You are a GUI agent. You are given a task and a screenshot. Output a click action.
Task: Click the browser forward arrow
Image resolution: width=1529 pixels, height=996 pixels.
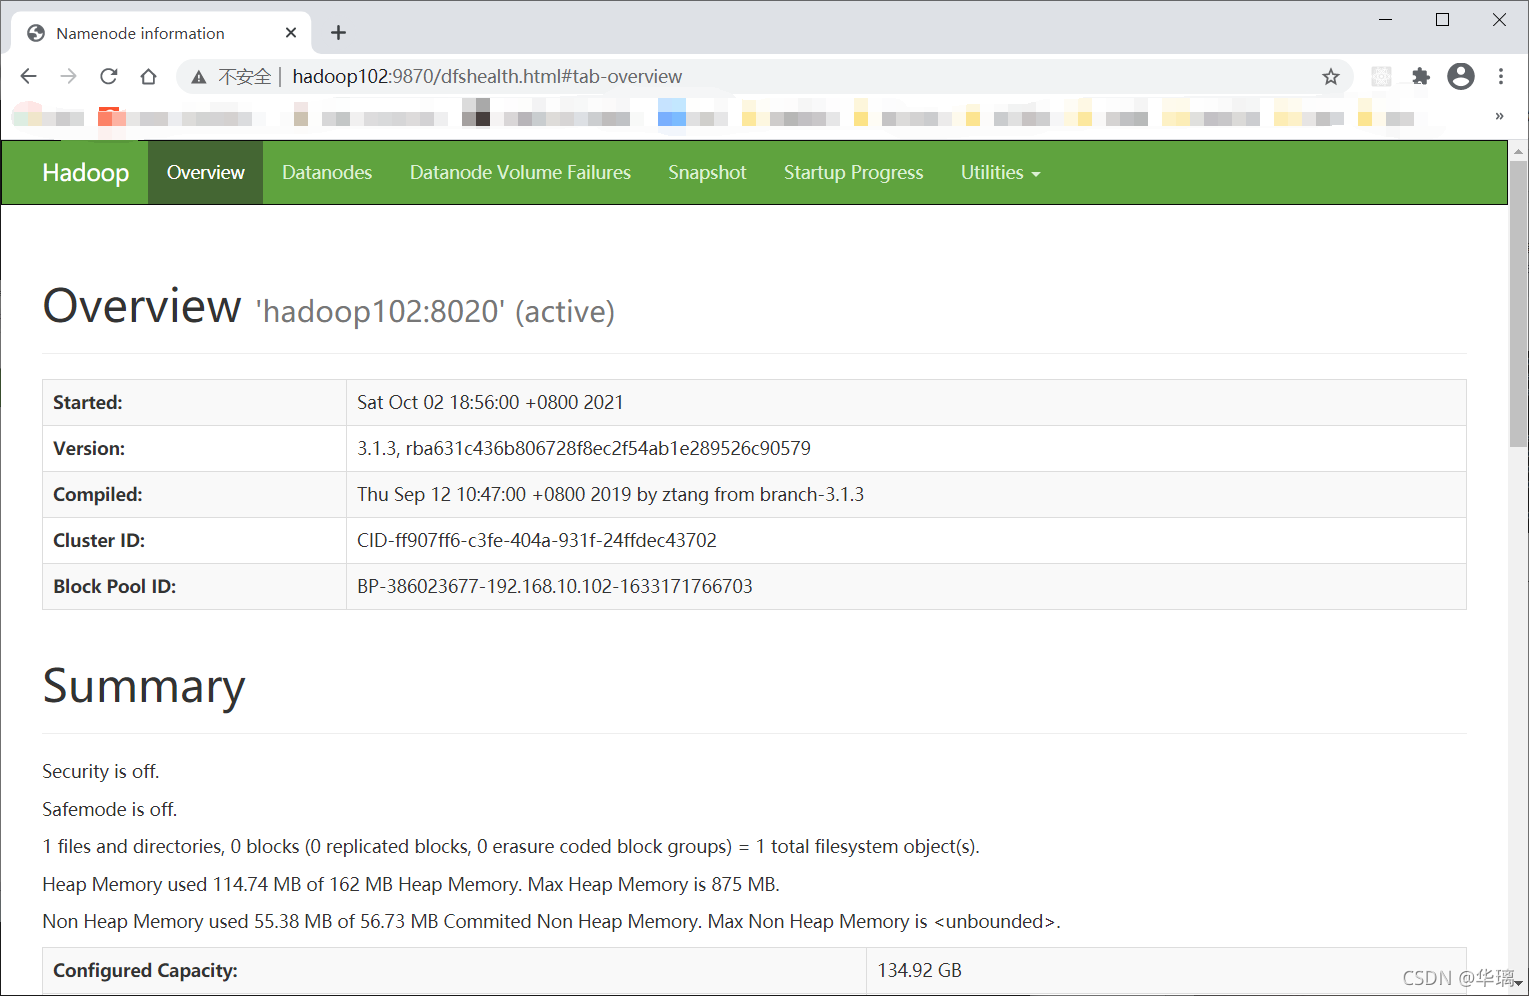68,77
